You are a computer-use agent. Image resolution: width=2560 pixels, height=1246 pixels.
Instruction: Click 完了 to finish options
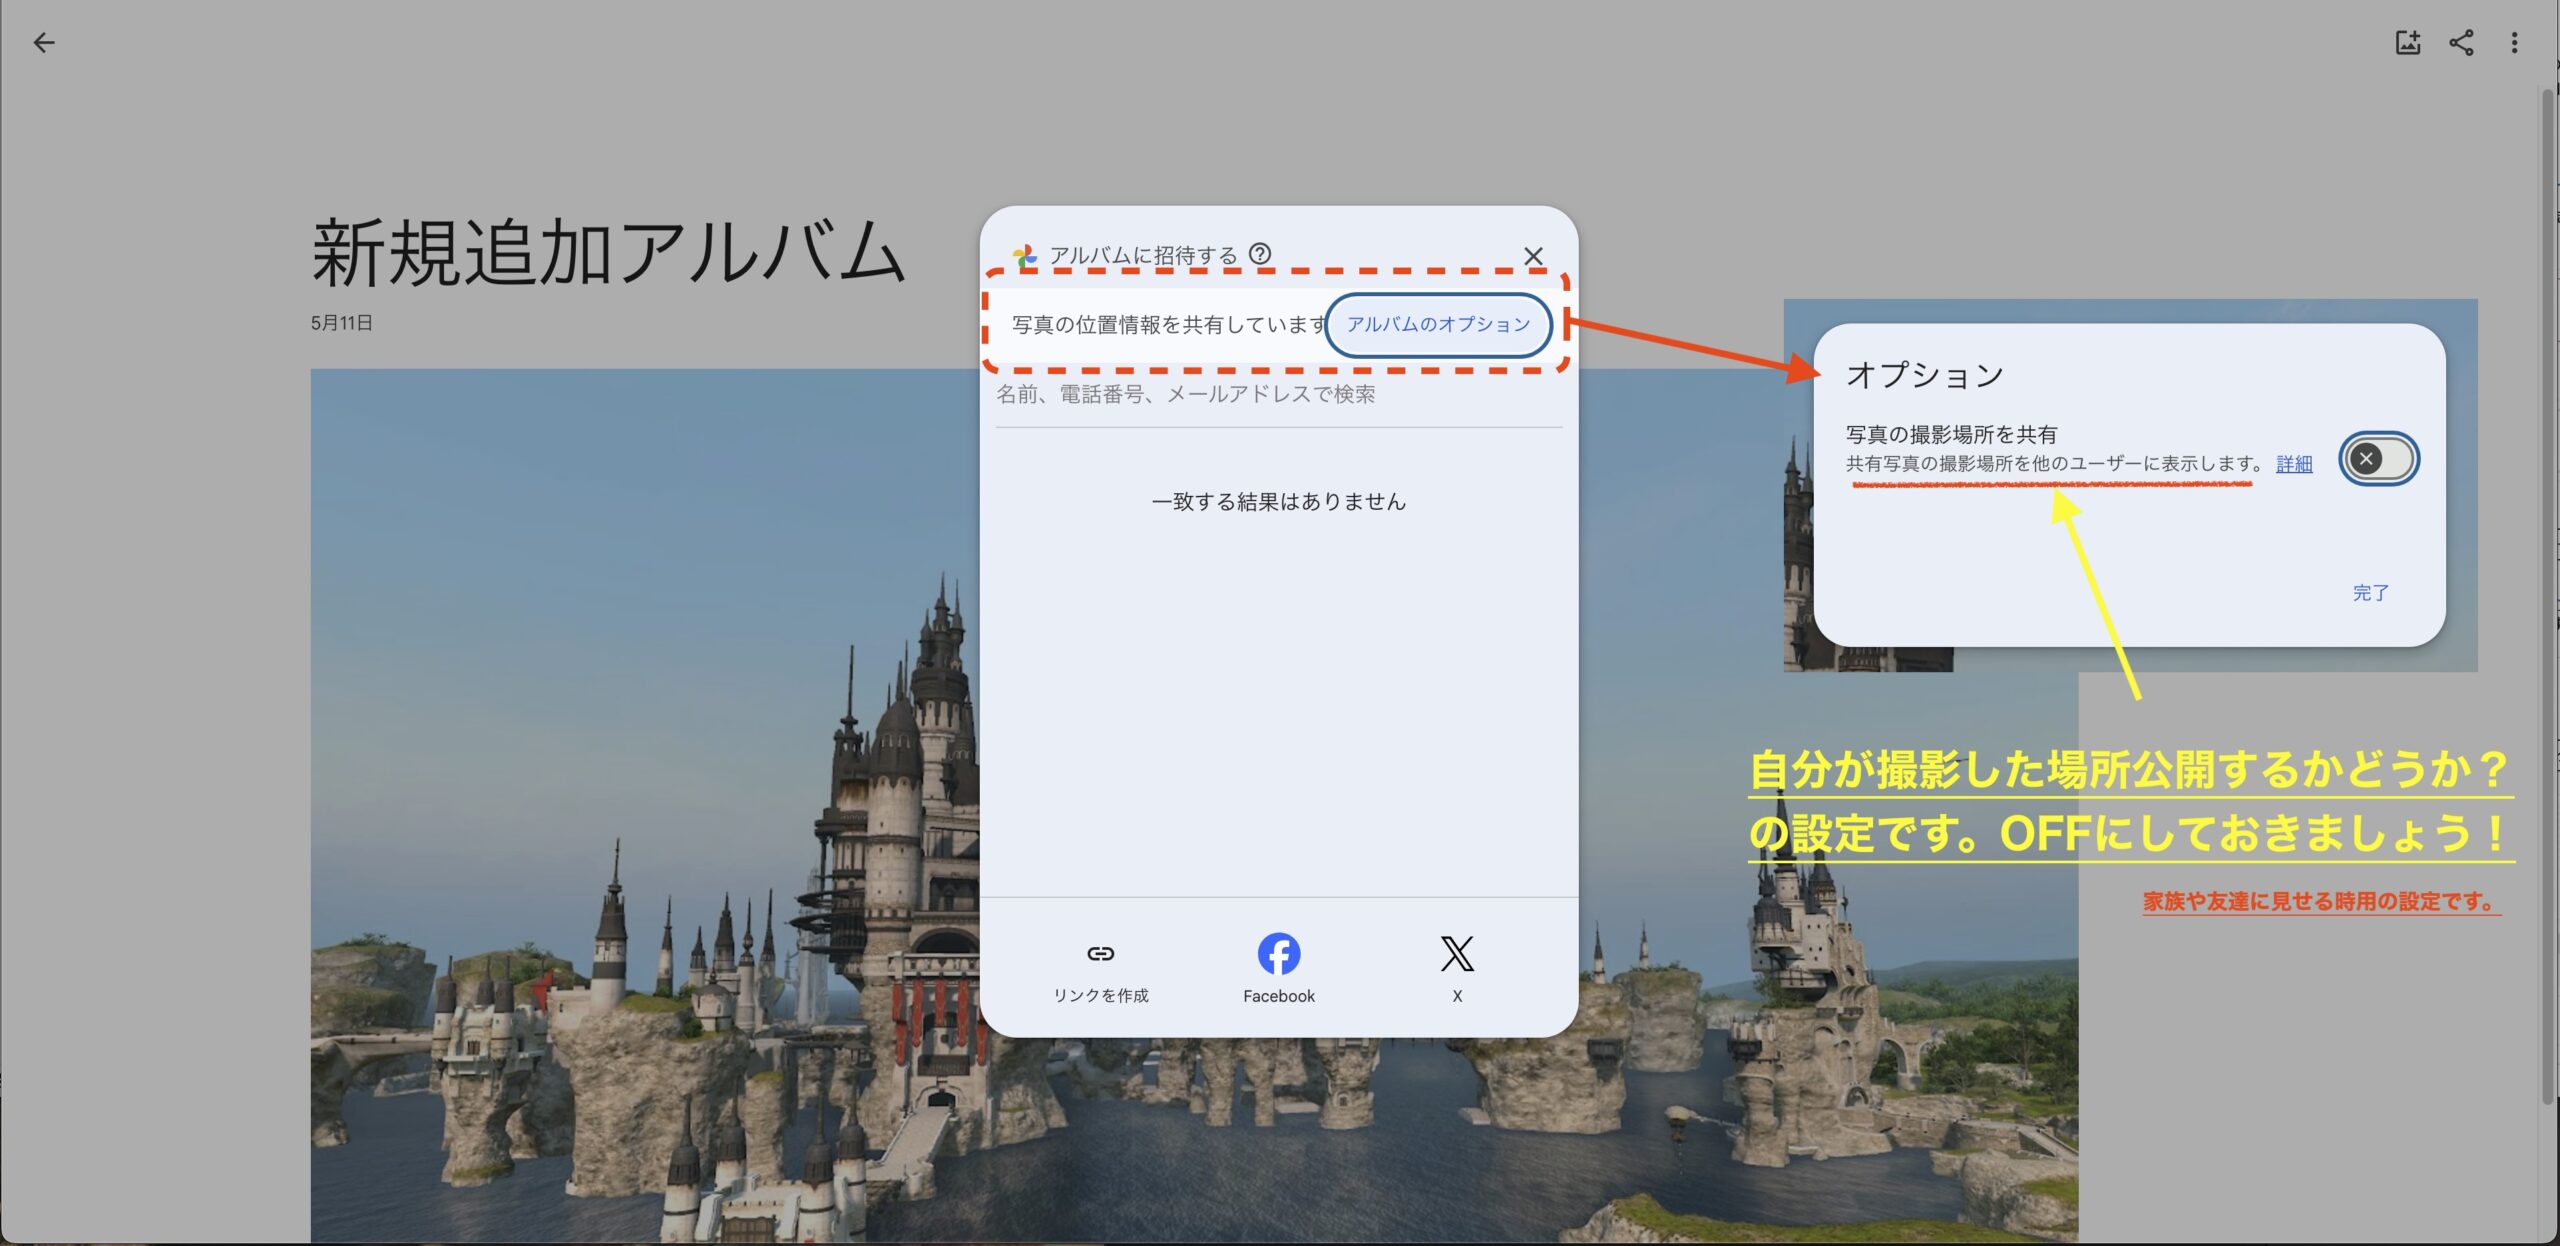pos(2370,593)
